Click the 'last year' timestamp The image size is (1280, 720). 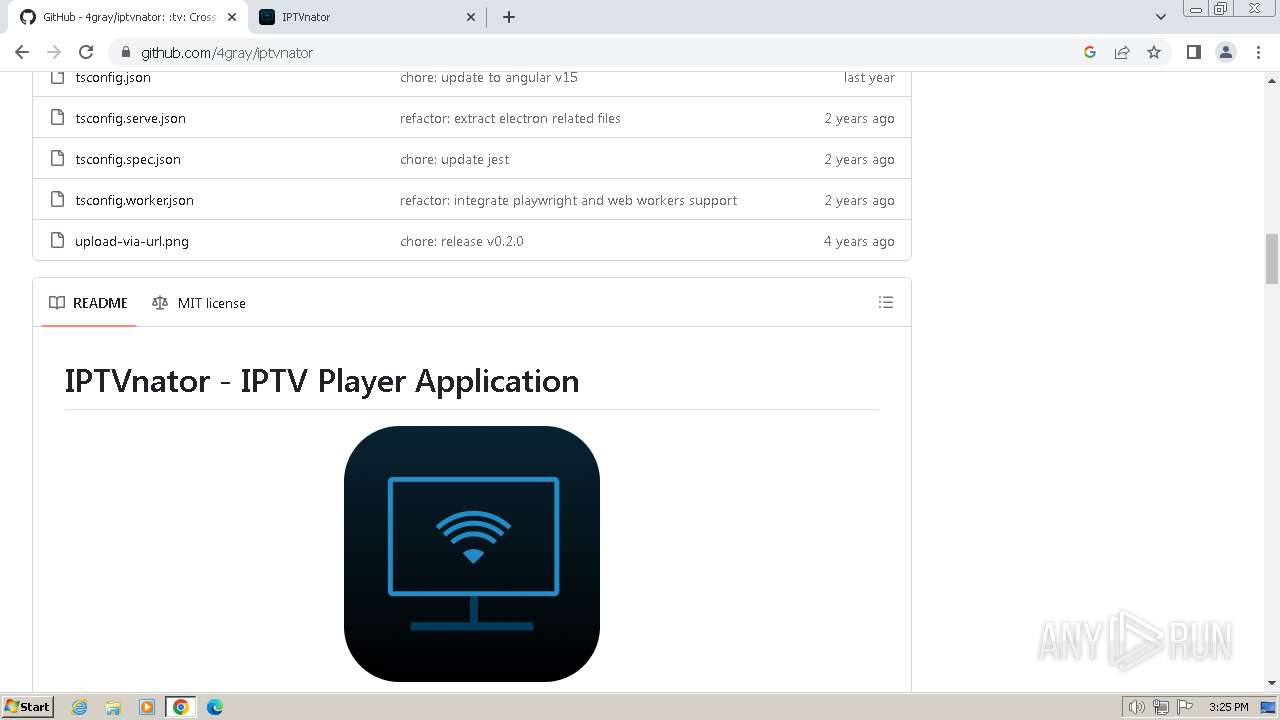(x=869, y=77)
